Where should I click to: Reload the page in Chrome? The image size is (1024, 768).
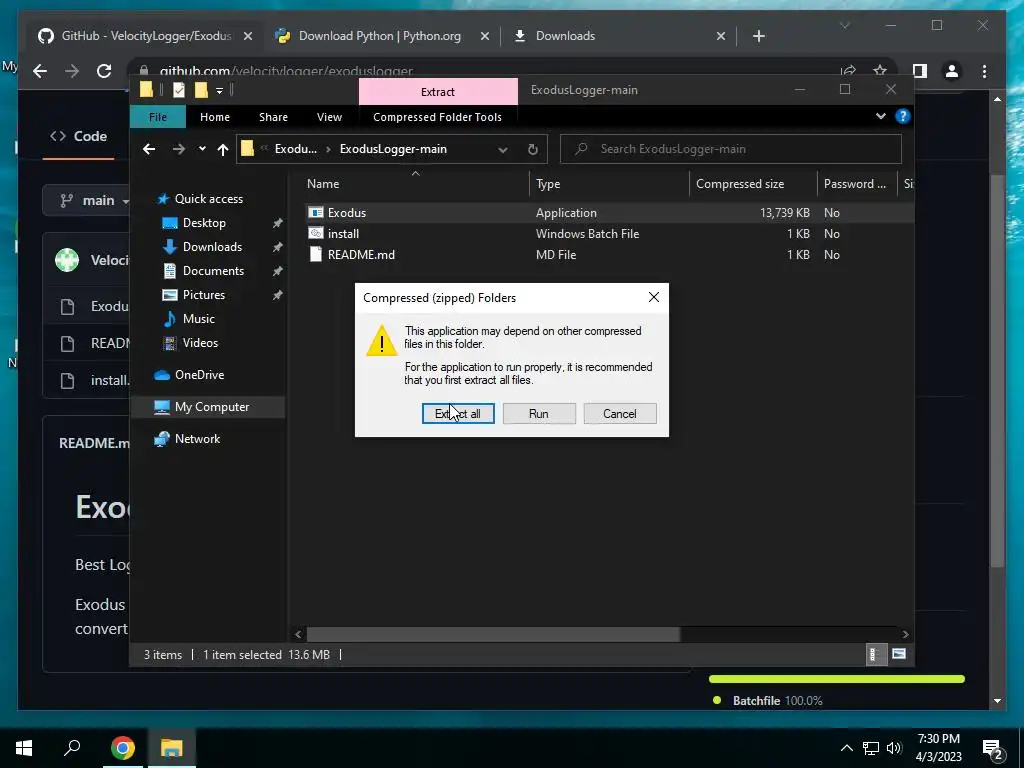point(104,71)
